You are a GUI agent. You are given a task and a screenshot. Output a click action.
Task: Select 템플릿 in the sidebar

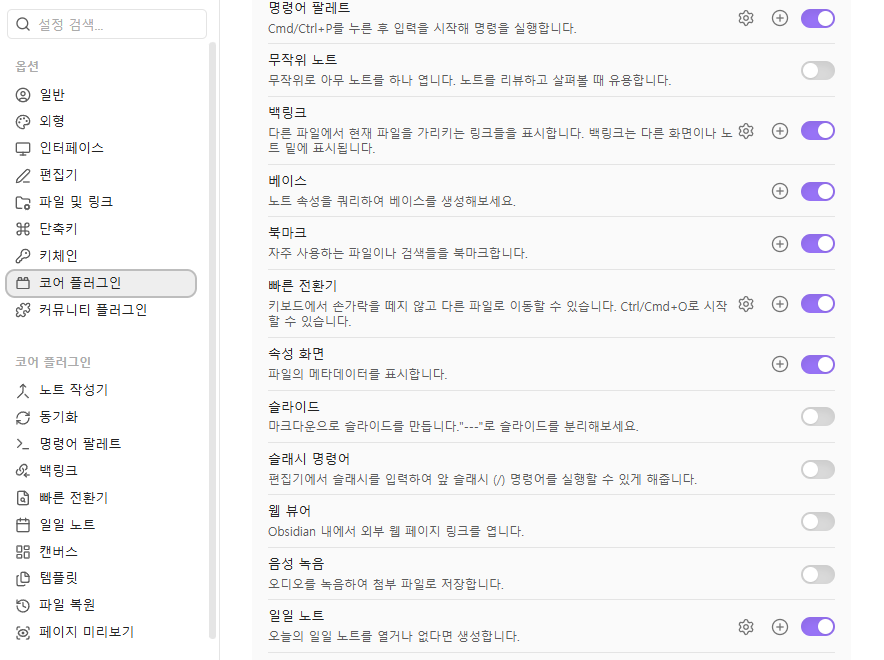click(x=101, y=578)
